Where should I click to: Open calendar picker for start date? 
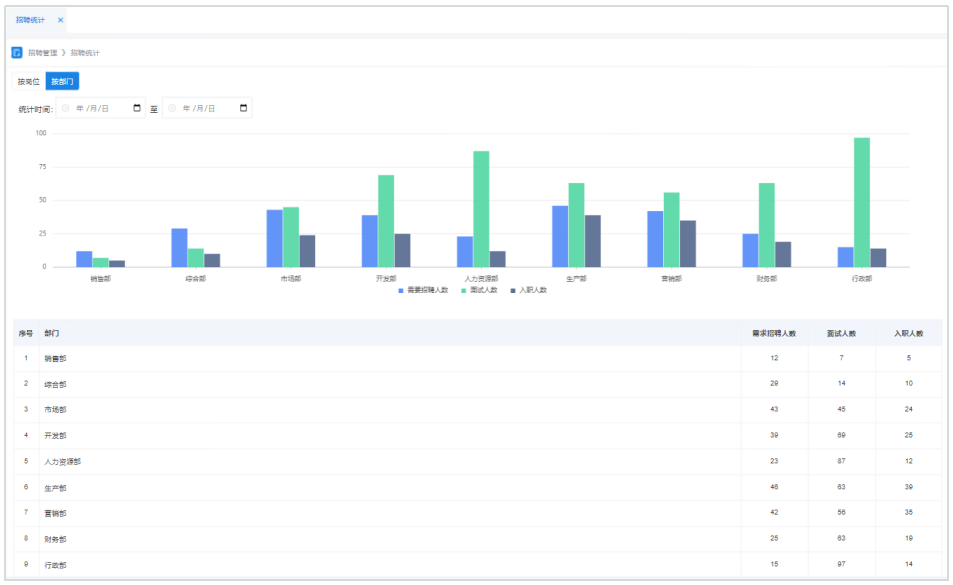137,108
